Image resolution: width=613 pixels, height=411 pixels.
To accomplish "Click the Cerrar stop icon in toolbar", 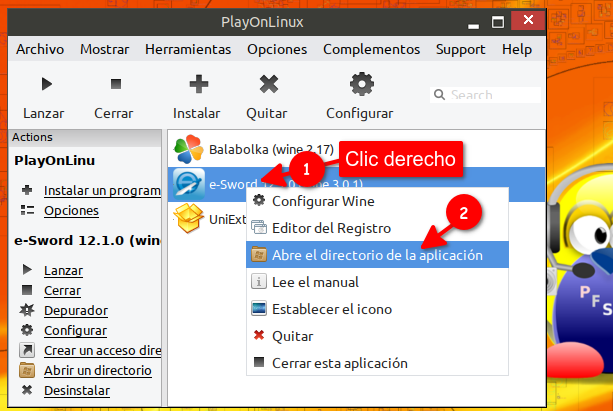I will pyautogui.click(x=116, y=84).
